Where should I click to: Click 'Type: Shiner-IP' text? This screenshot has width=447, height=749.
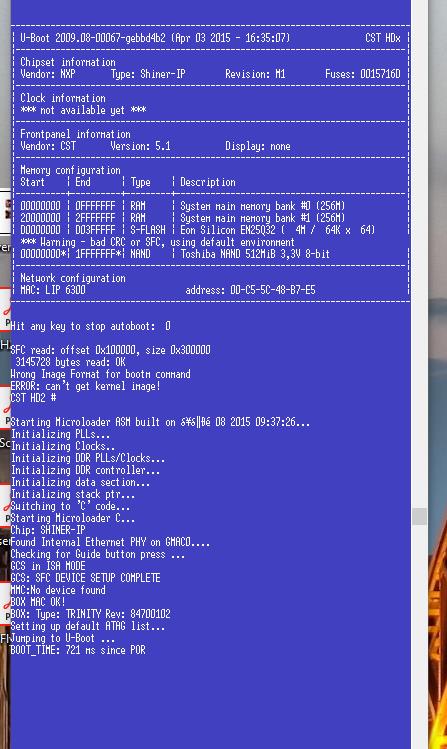[148, 74]
